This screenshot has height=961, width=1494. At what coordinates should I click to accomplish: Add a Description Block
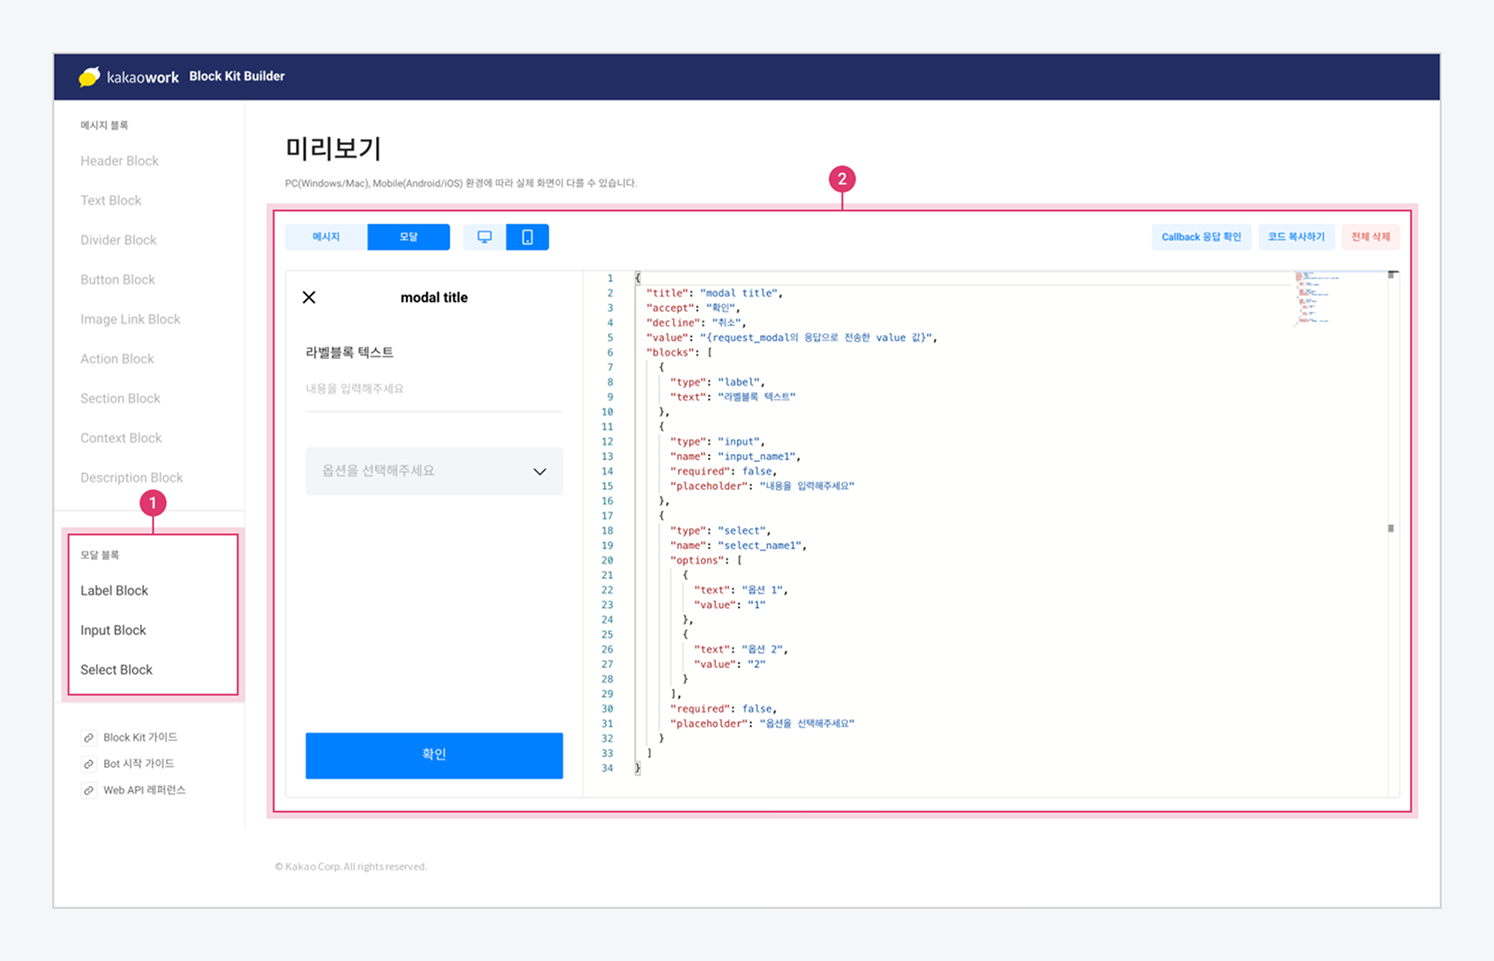click(131, 478)
